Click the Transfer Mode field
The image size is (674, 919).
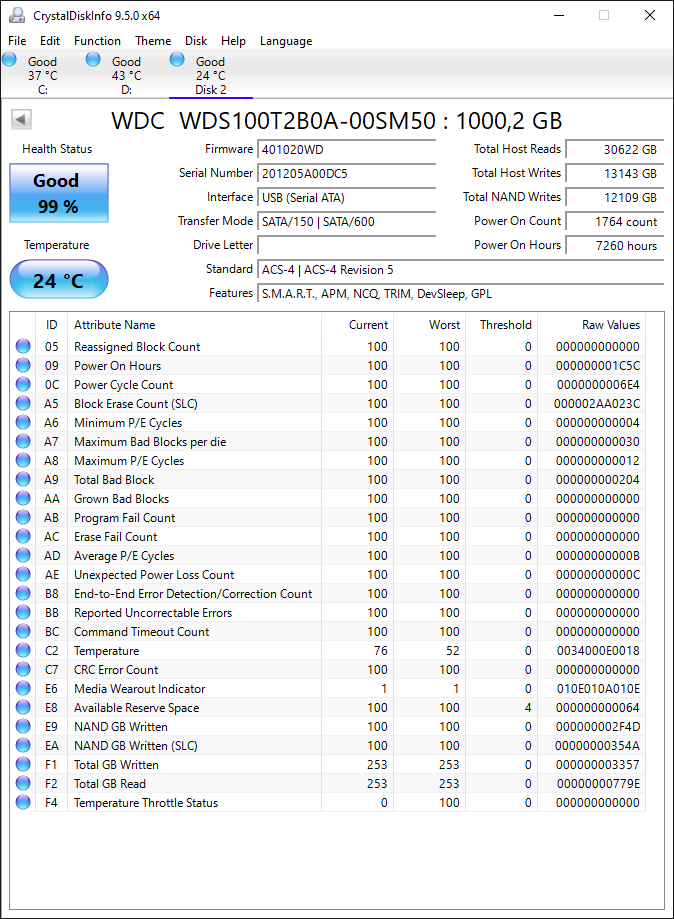(x=346, y=222)
